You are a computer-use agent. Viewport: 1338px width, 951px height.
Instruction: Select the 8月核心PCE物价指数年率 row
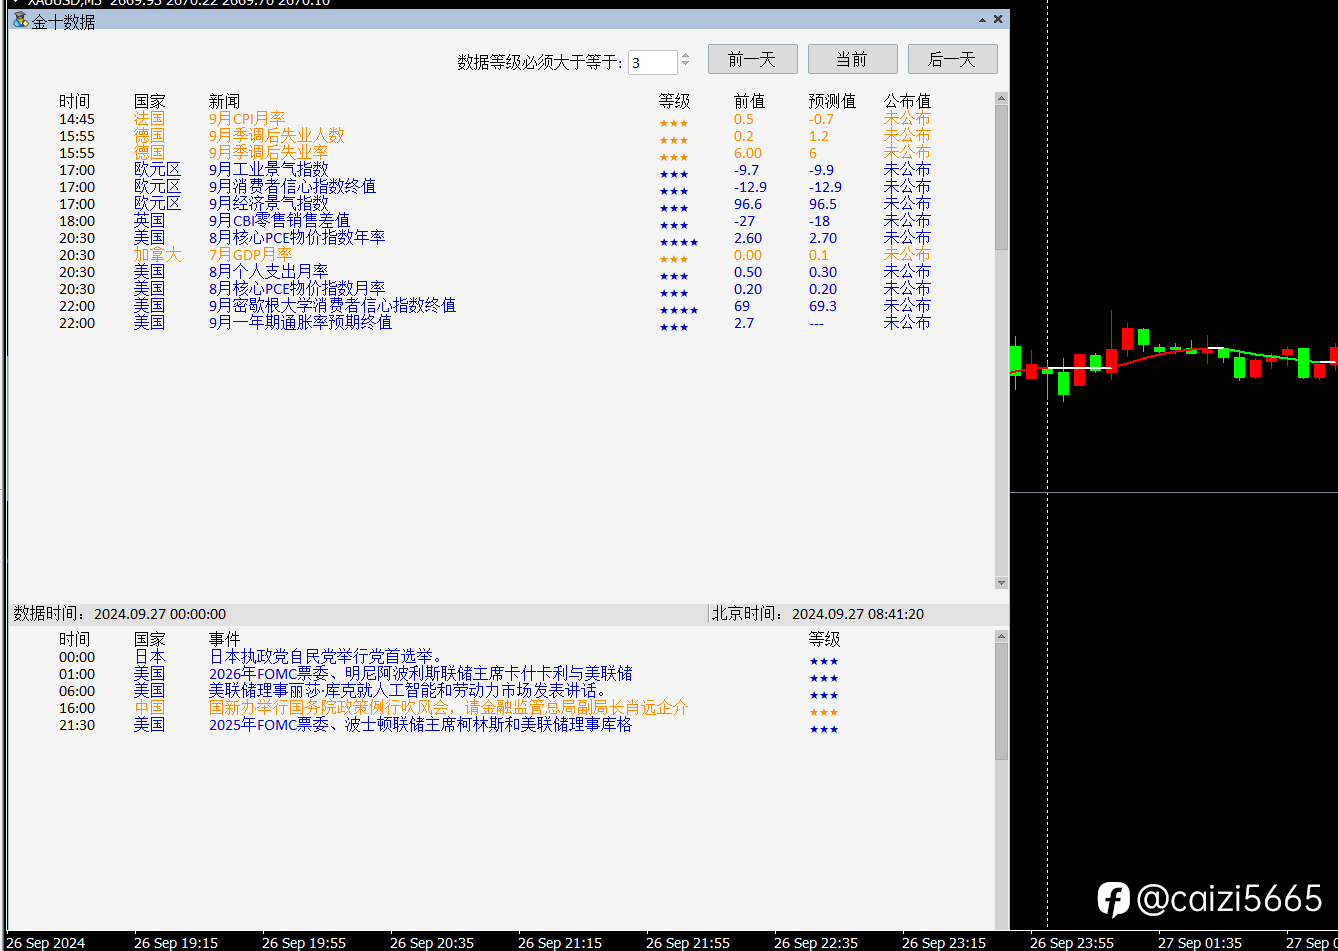[x=495, y=238]
